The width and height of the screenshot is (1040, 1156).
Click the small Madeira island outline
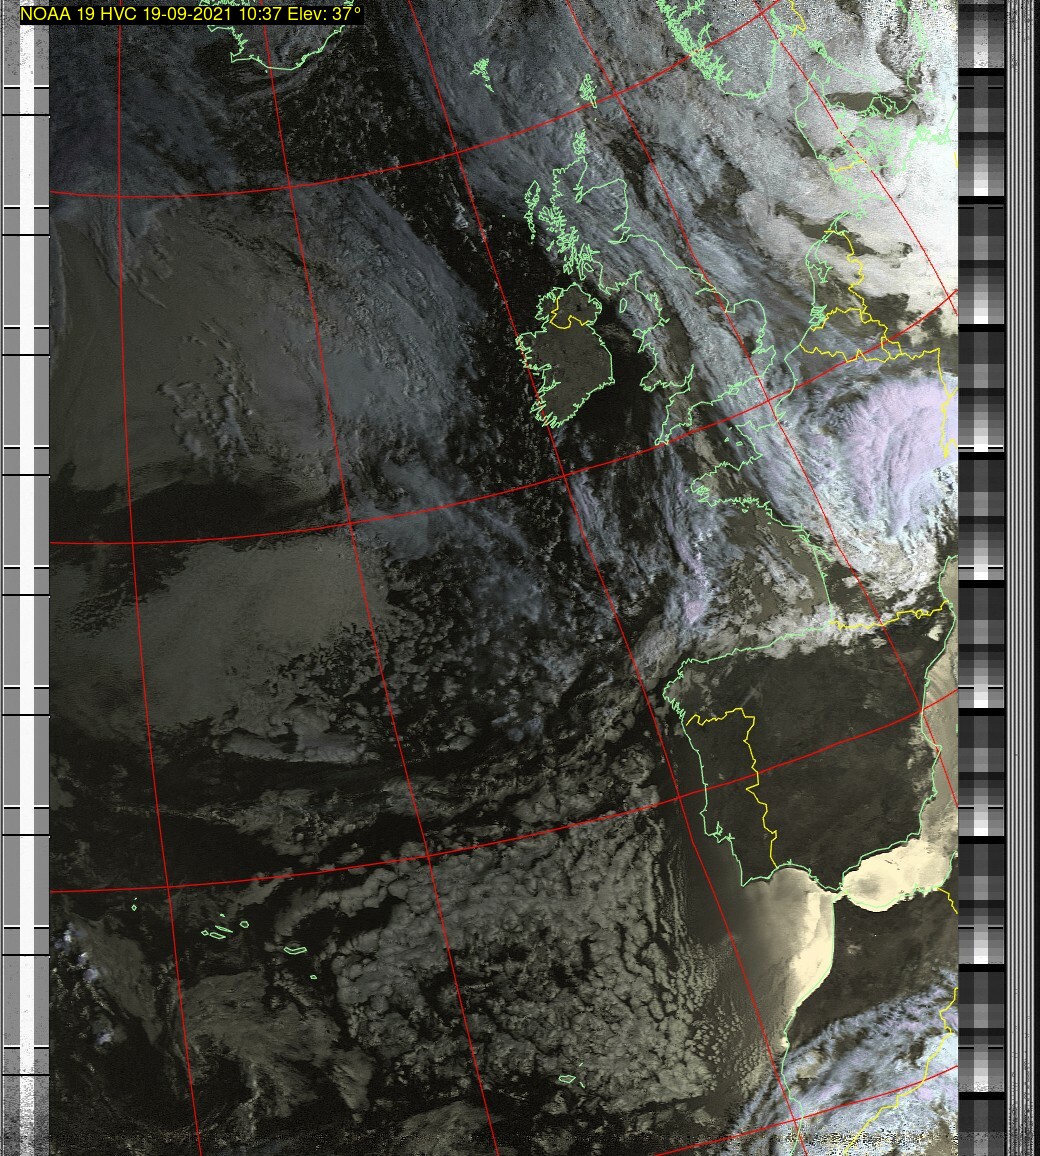pos(568,1079)
